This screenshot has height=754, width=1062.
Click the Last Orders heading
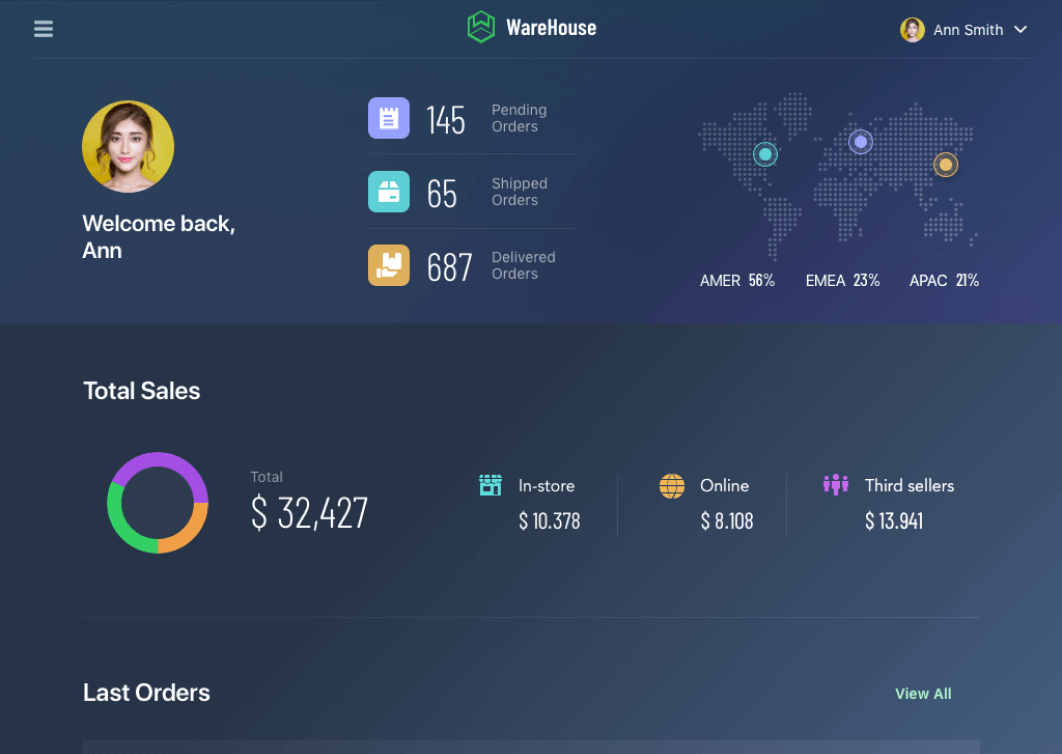[x=146, y=693]
